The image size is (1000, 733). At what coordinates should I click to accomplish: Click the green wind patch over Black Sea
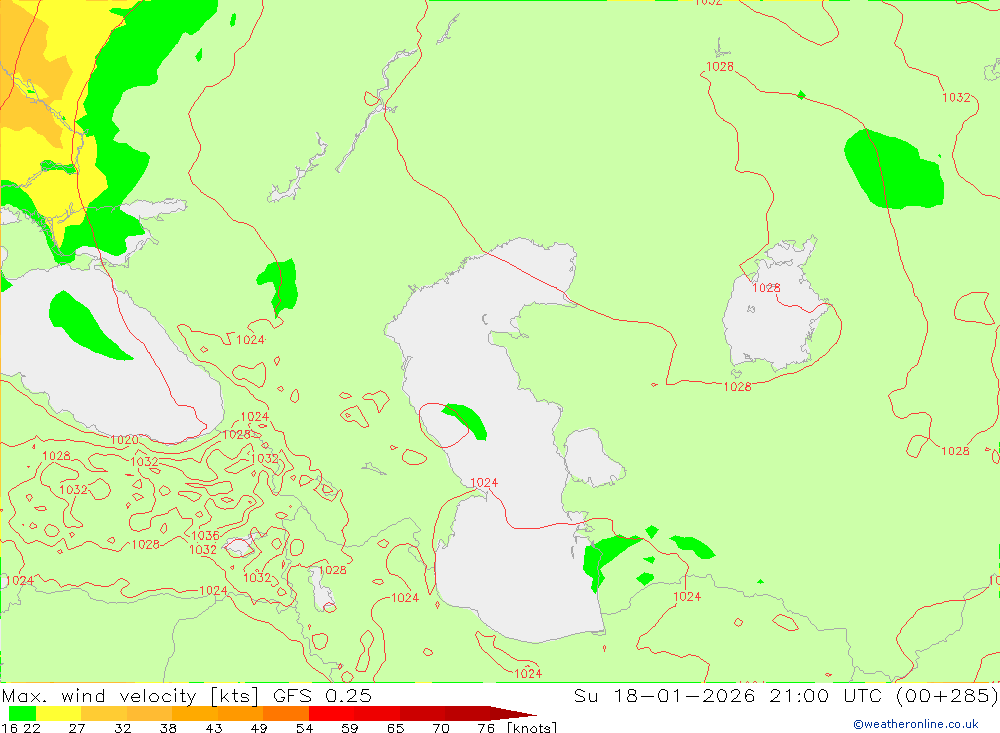86,325
